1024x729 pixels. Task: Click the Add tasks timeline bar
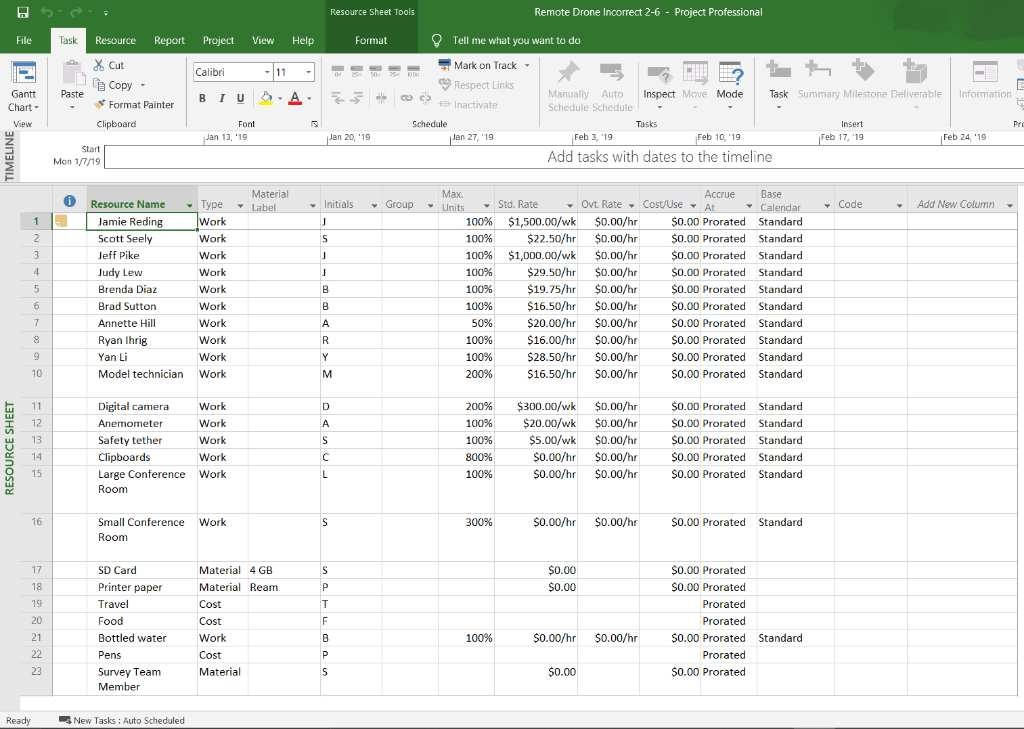coord(560,157)
